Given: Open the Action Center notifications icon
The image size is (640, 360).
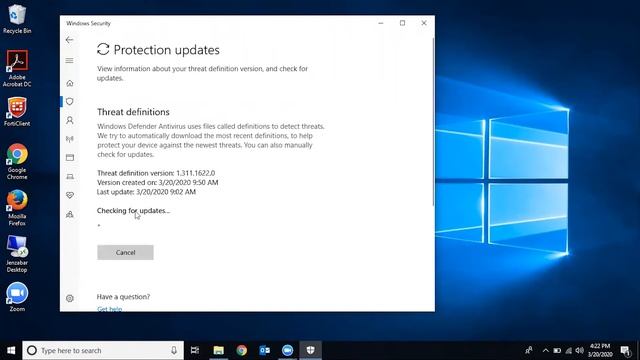Looking at the screenshot, I should (625, 350).
